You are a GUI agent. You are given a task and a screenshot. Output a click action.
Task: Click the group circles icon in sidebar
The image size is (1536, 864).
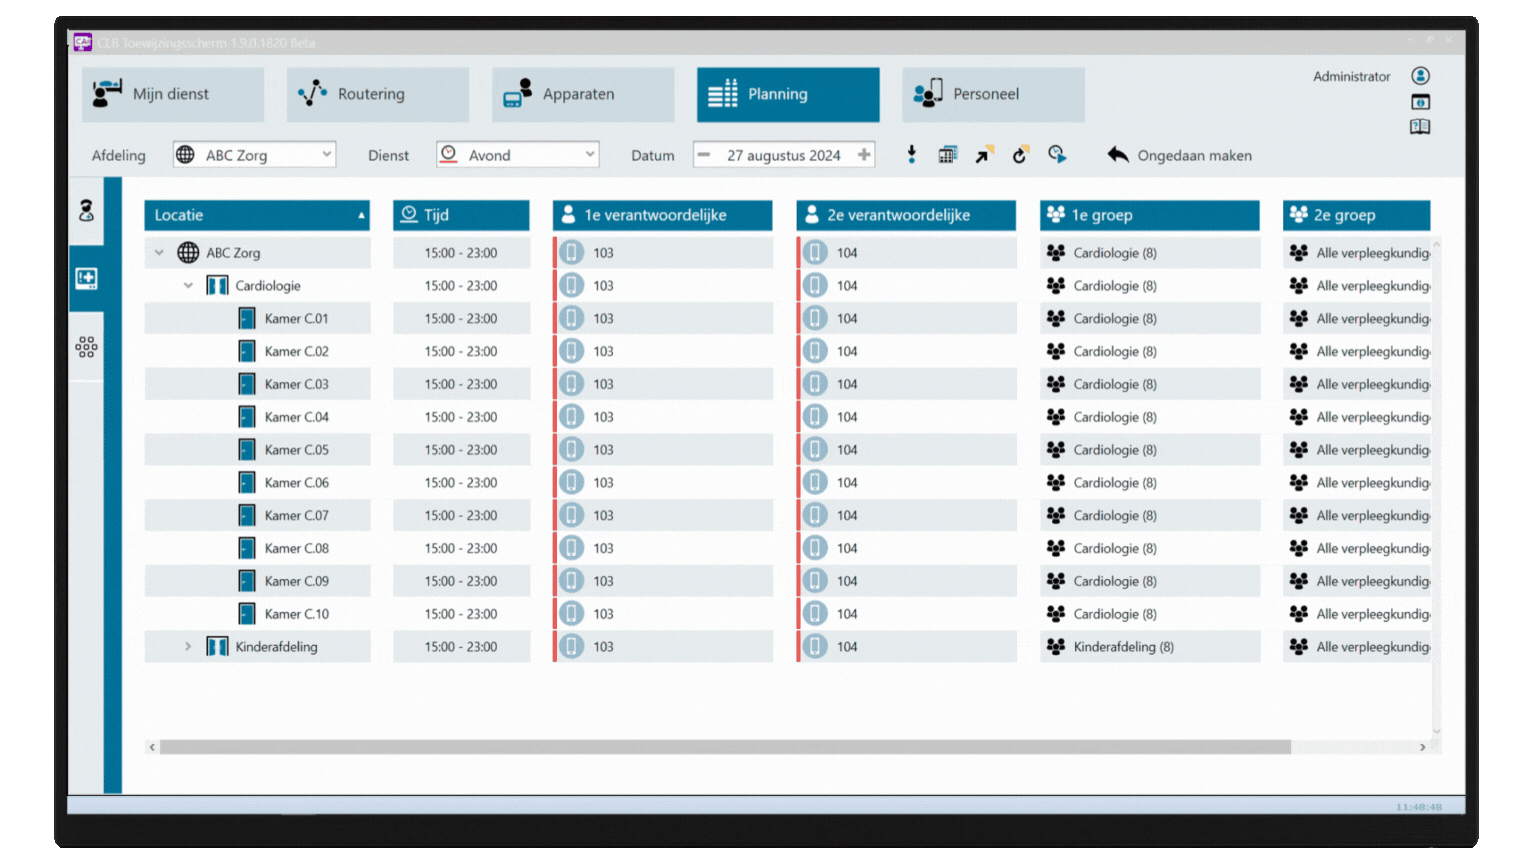tap(87, 347)
